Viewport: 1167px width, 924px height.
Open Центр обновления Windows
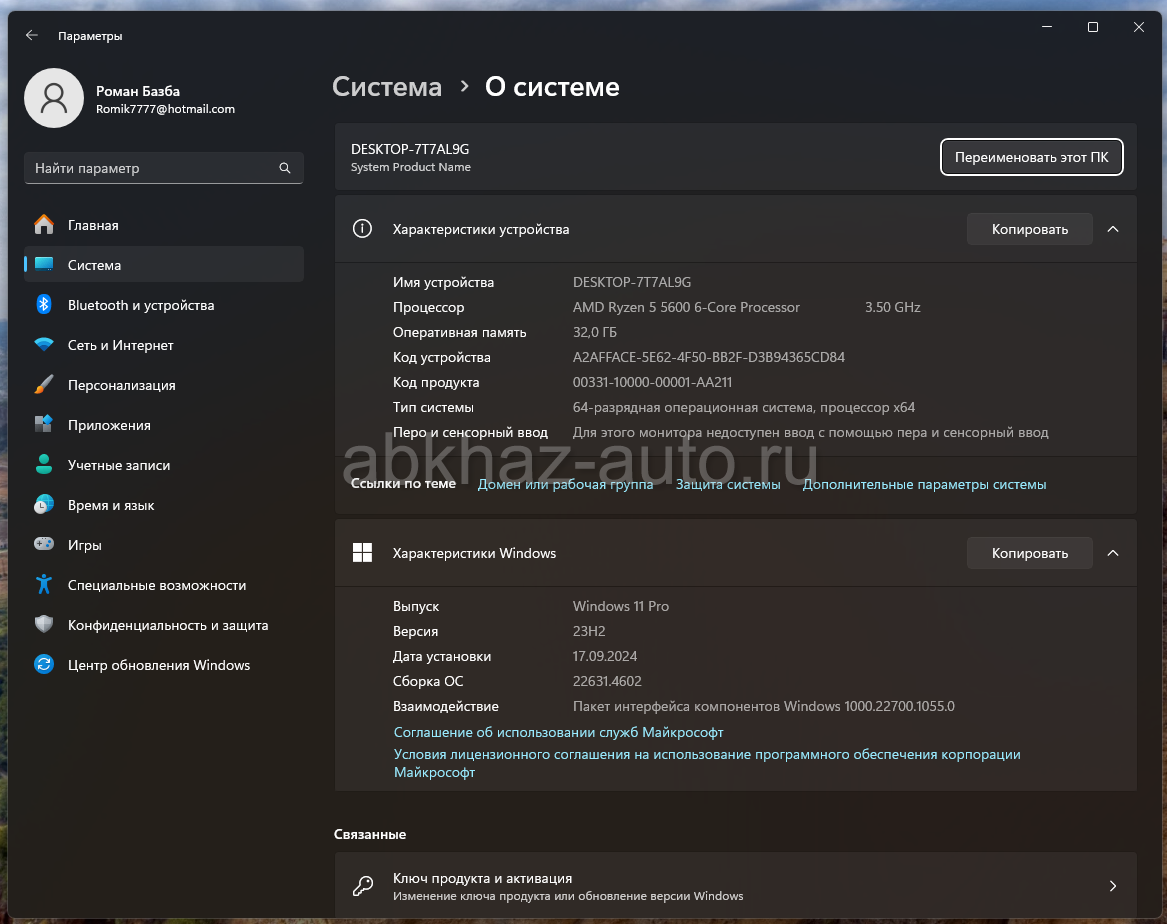pos(164,665)
